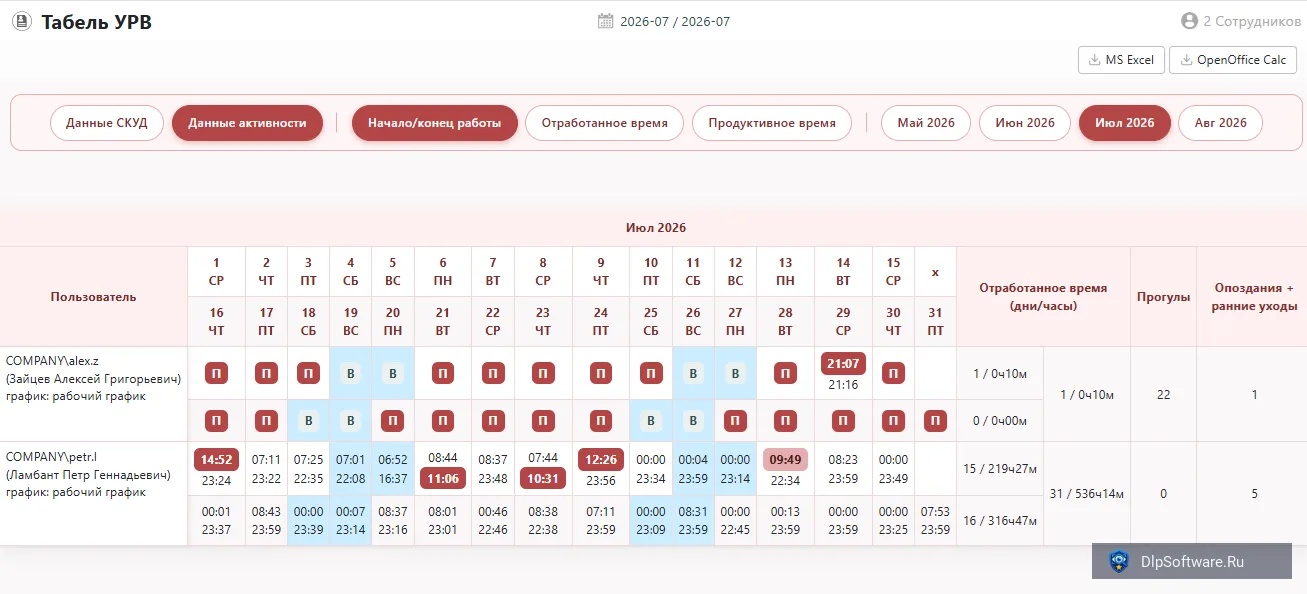Click the 31 ПТ day header
Image resolution: width=1307 pixels, height=594 pixels.
point(935,322)
